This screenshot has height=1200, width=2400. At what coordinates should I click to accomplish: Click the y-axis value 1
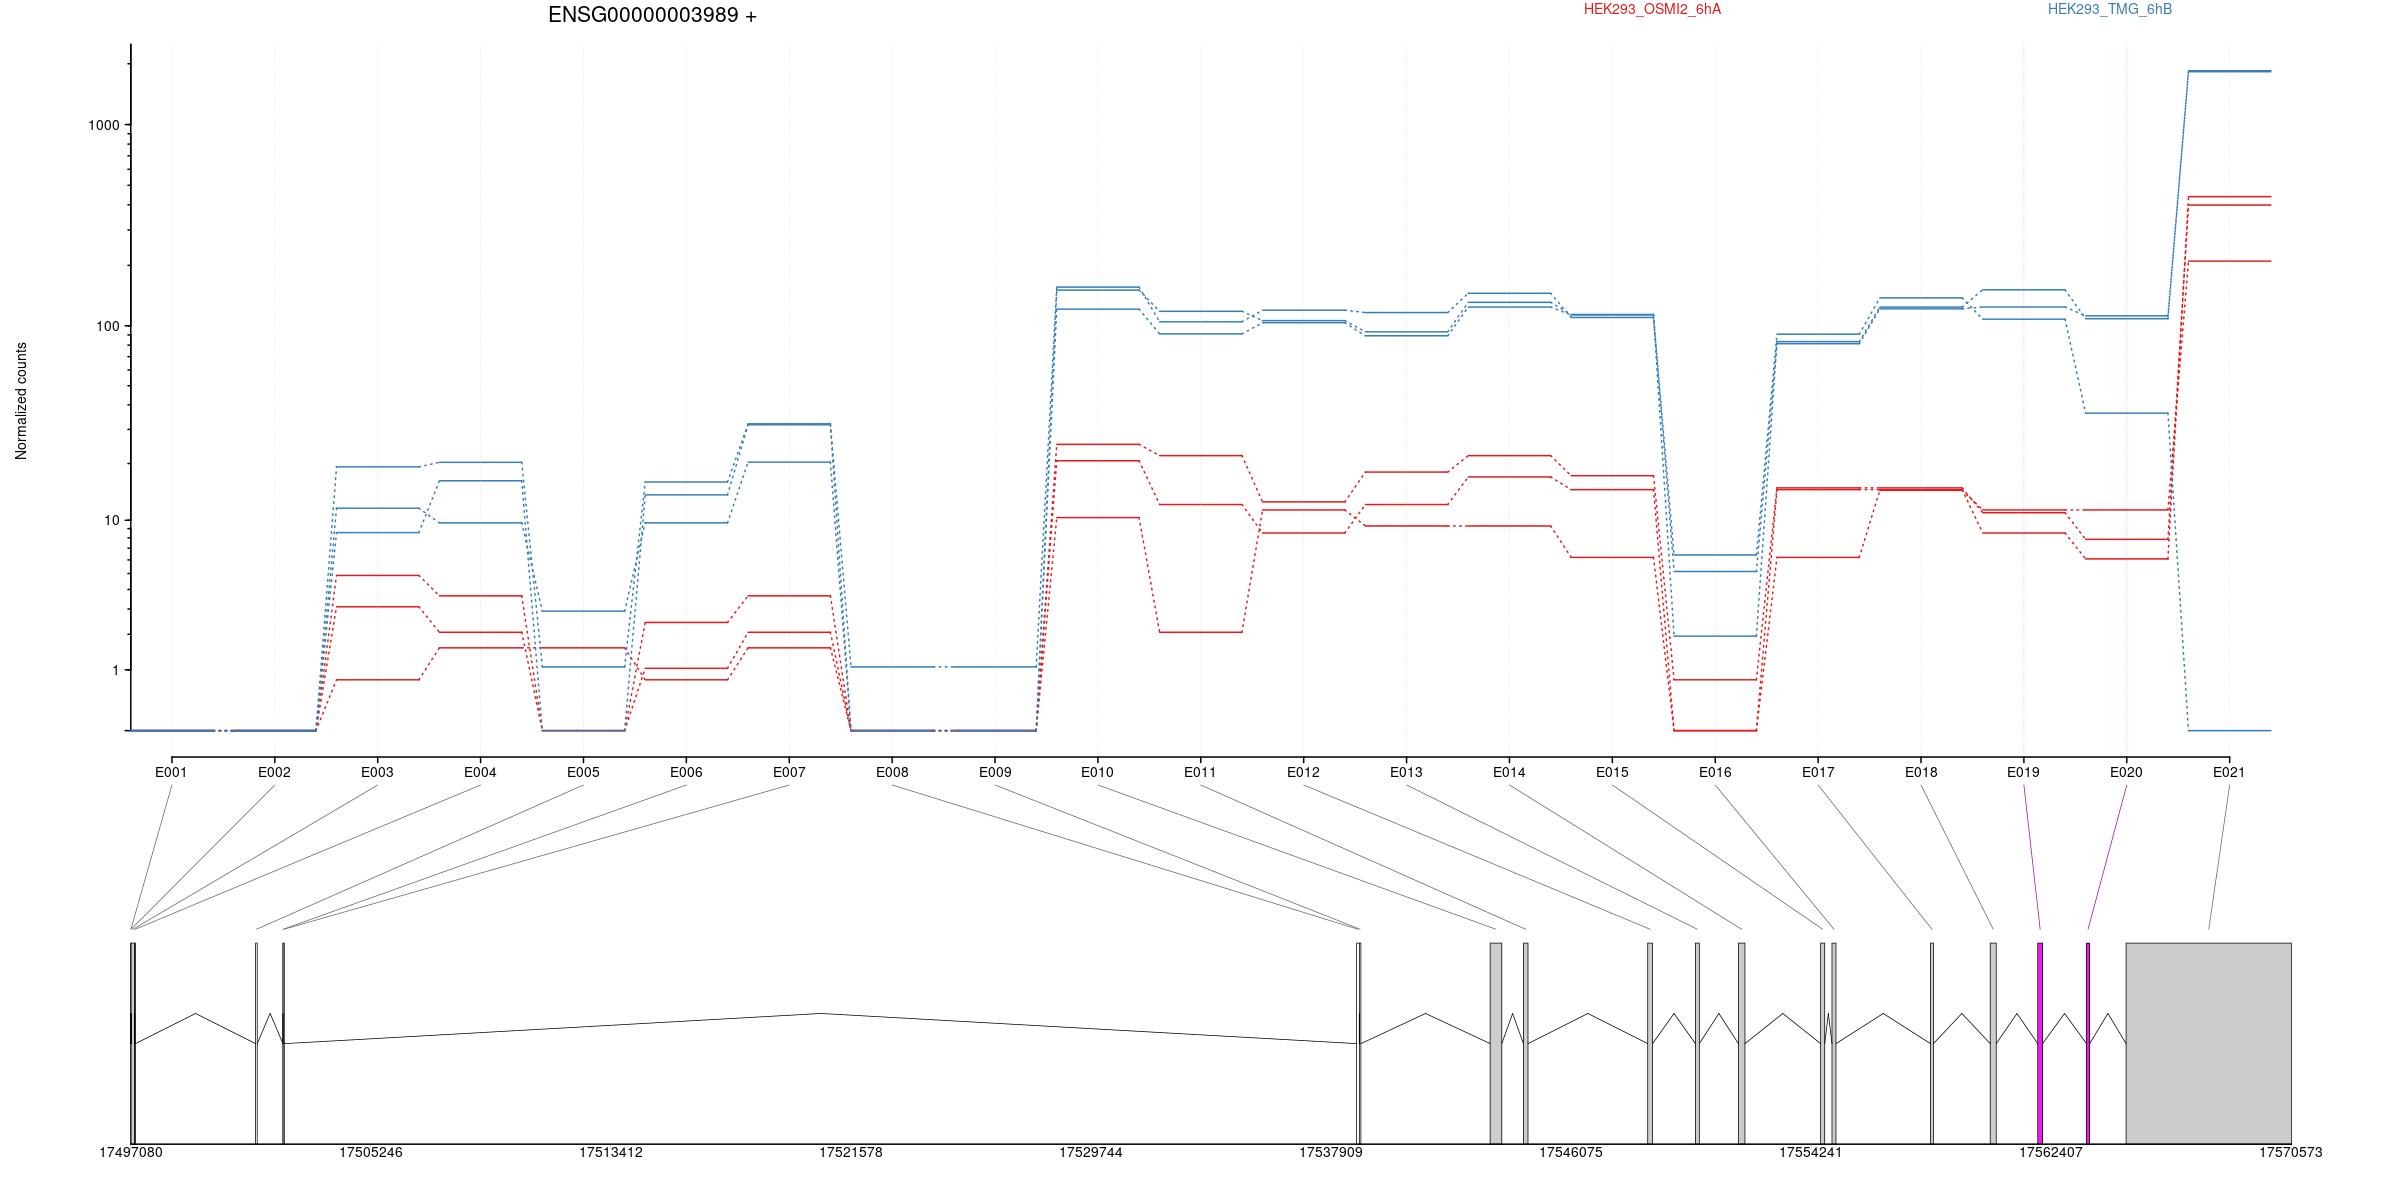tap(116, 670)
